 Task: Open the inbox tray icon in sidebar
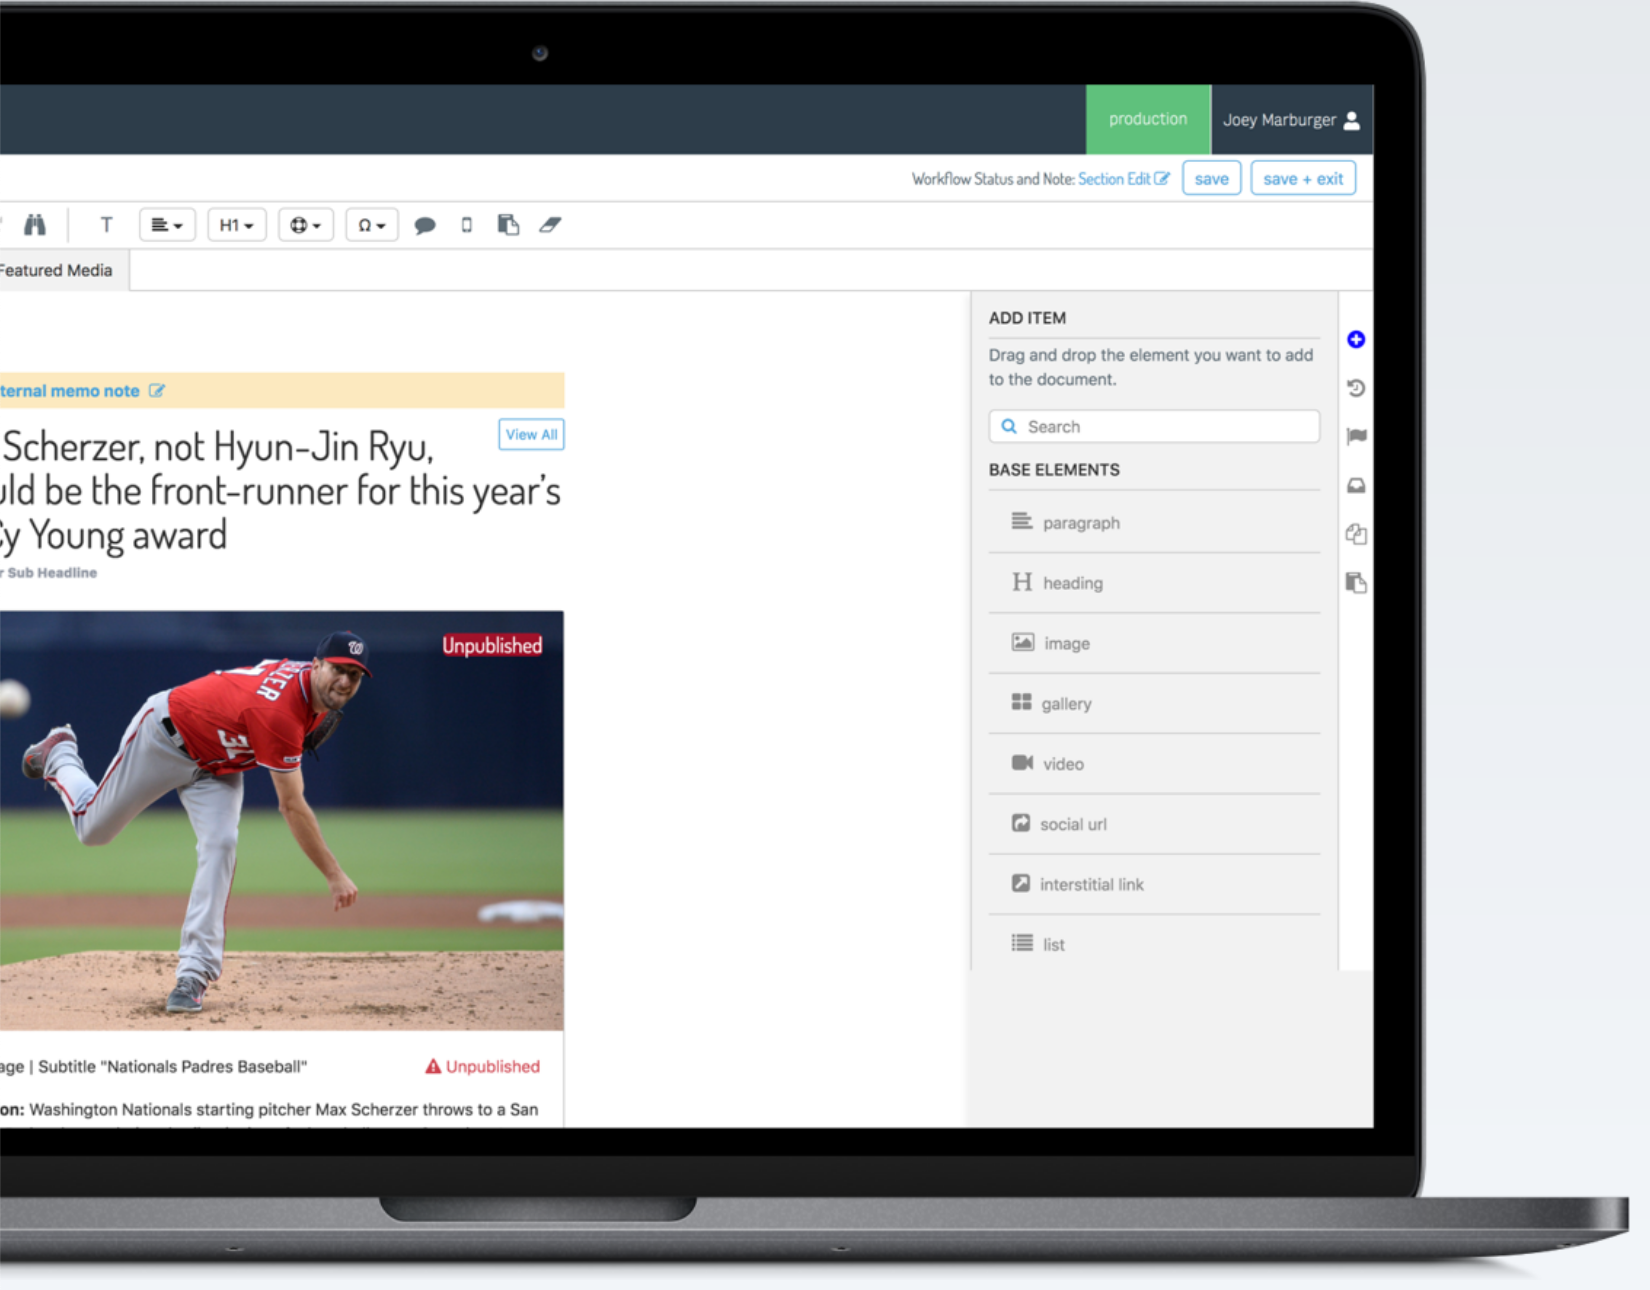[1356, 485]
